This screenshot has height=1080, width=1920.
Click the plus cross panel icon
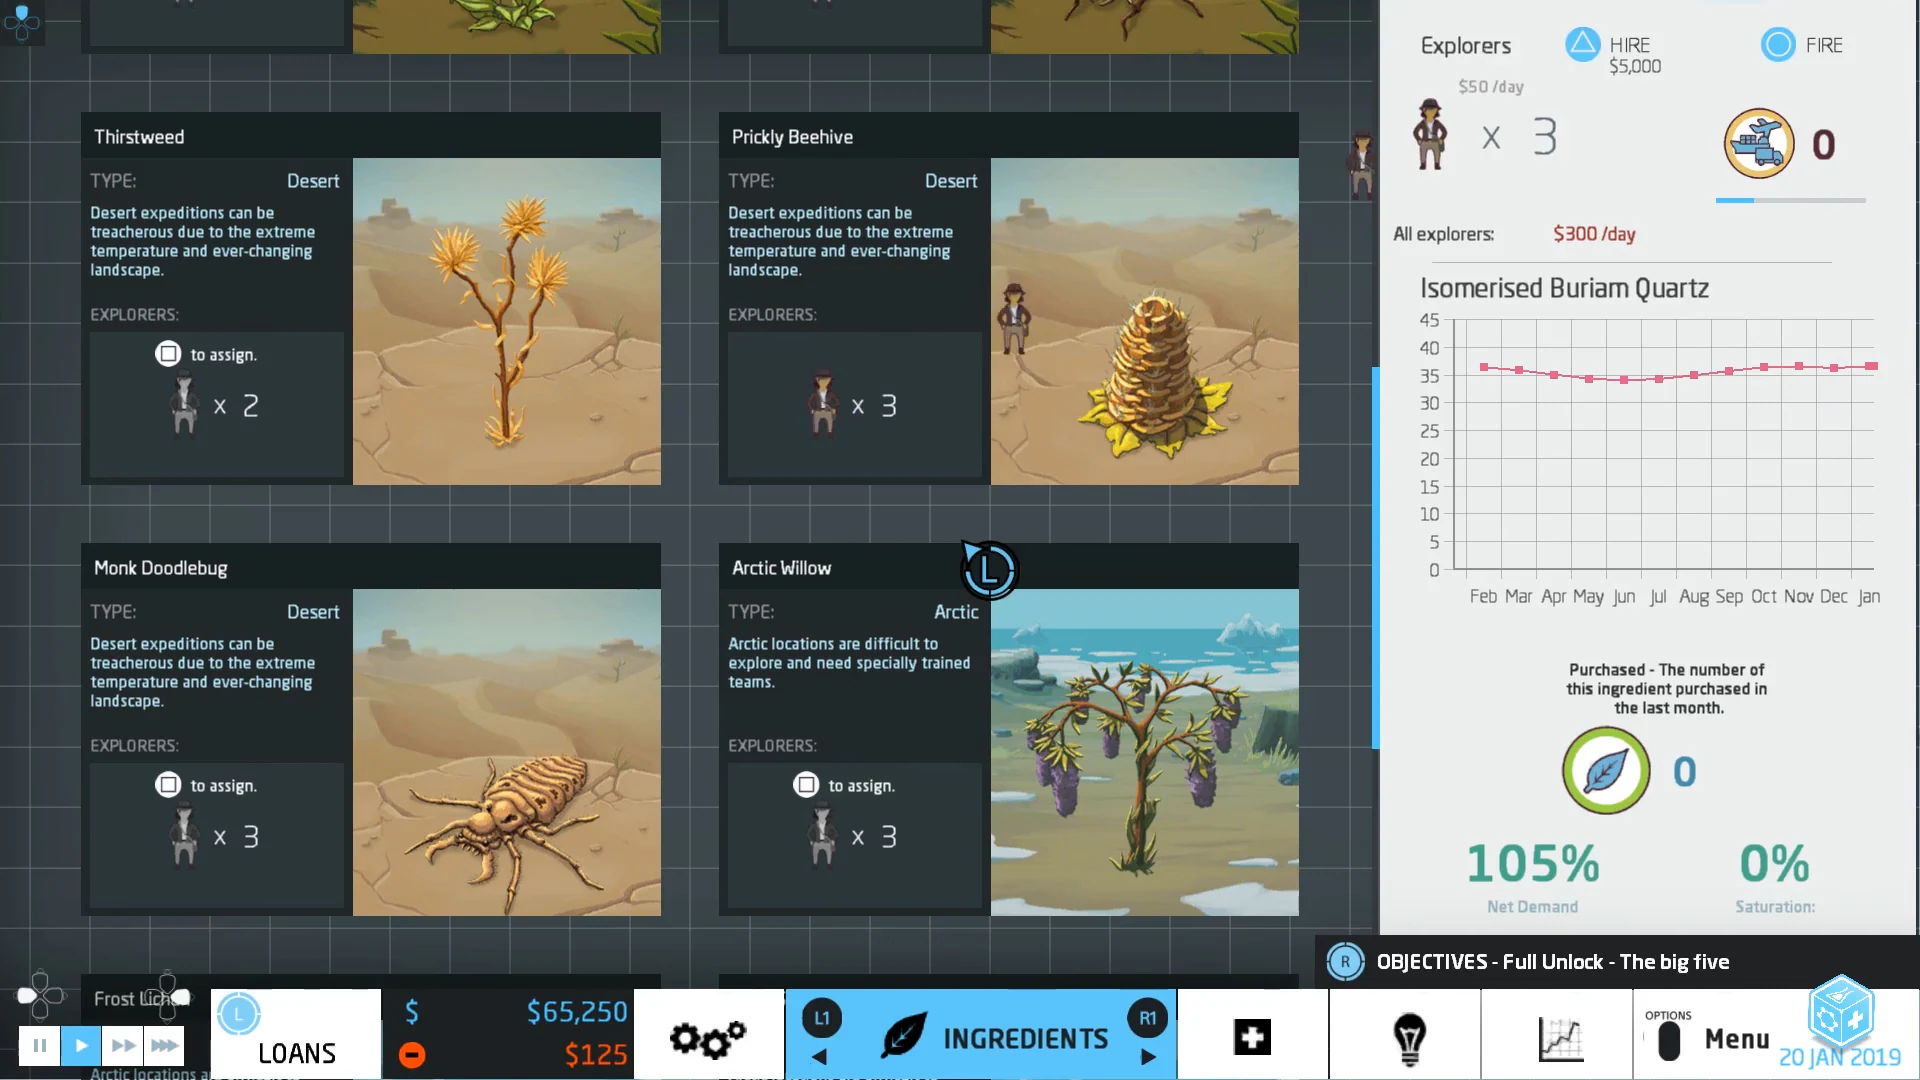[1252, 1037]
